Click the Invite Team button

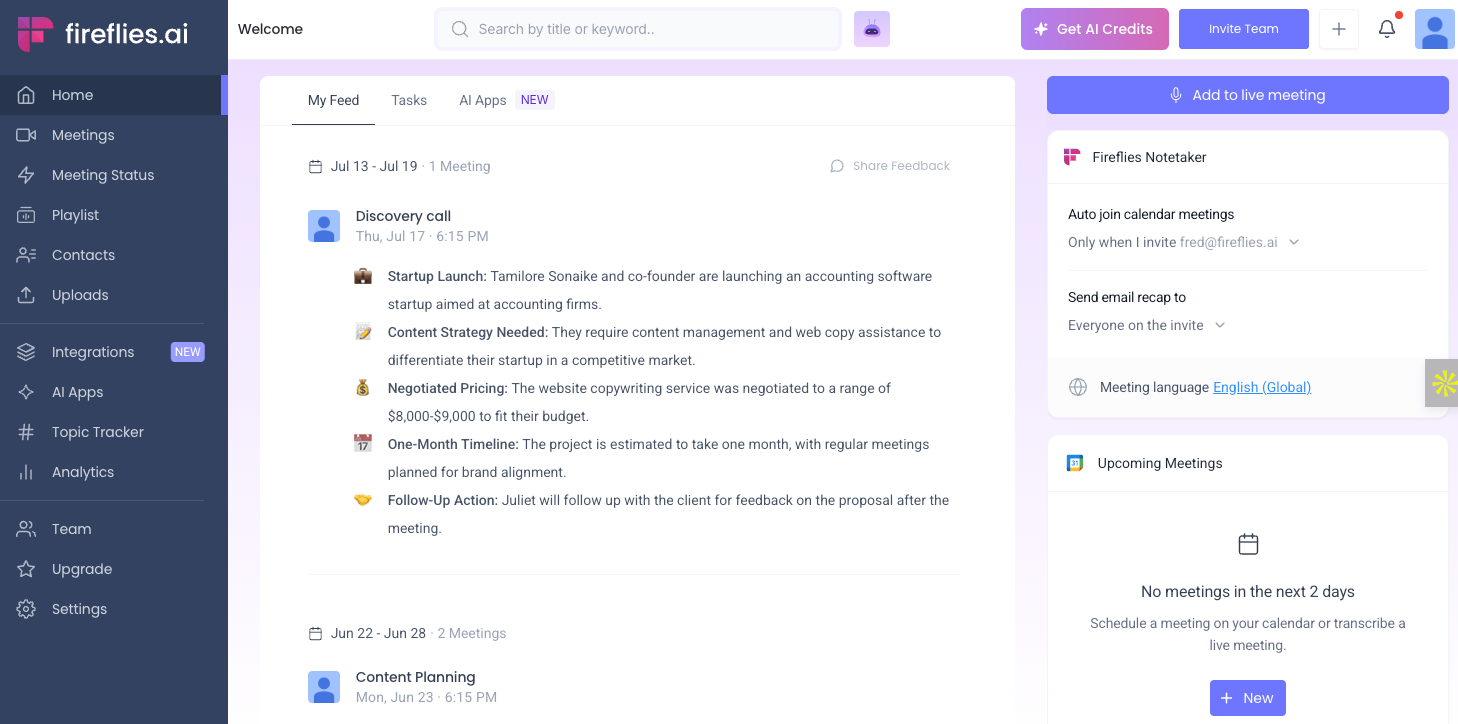pyautogui.click(x=1244, y=29)
